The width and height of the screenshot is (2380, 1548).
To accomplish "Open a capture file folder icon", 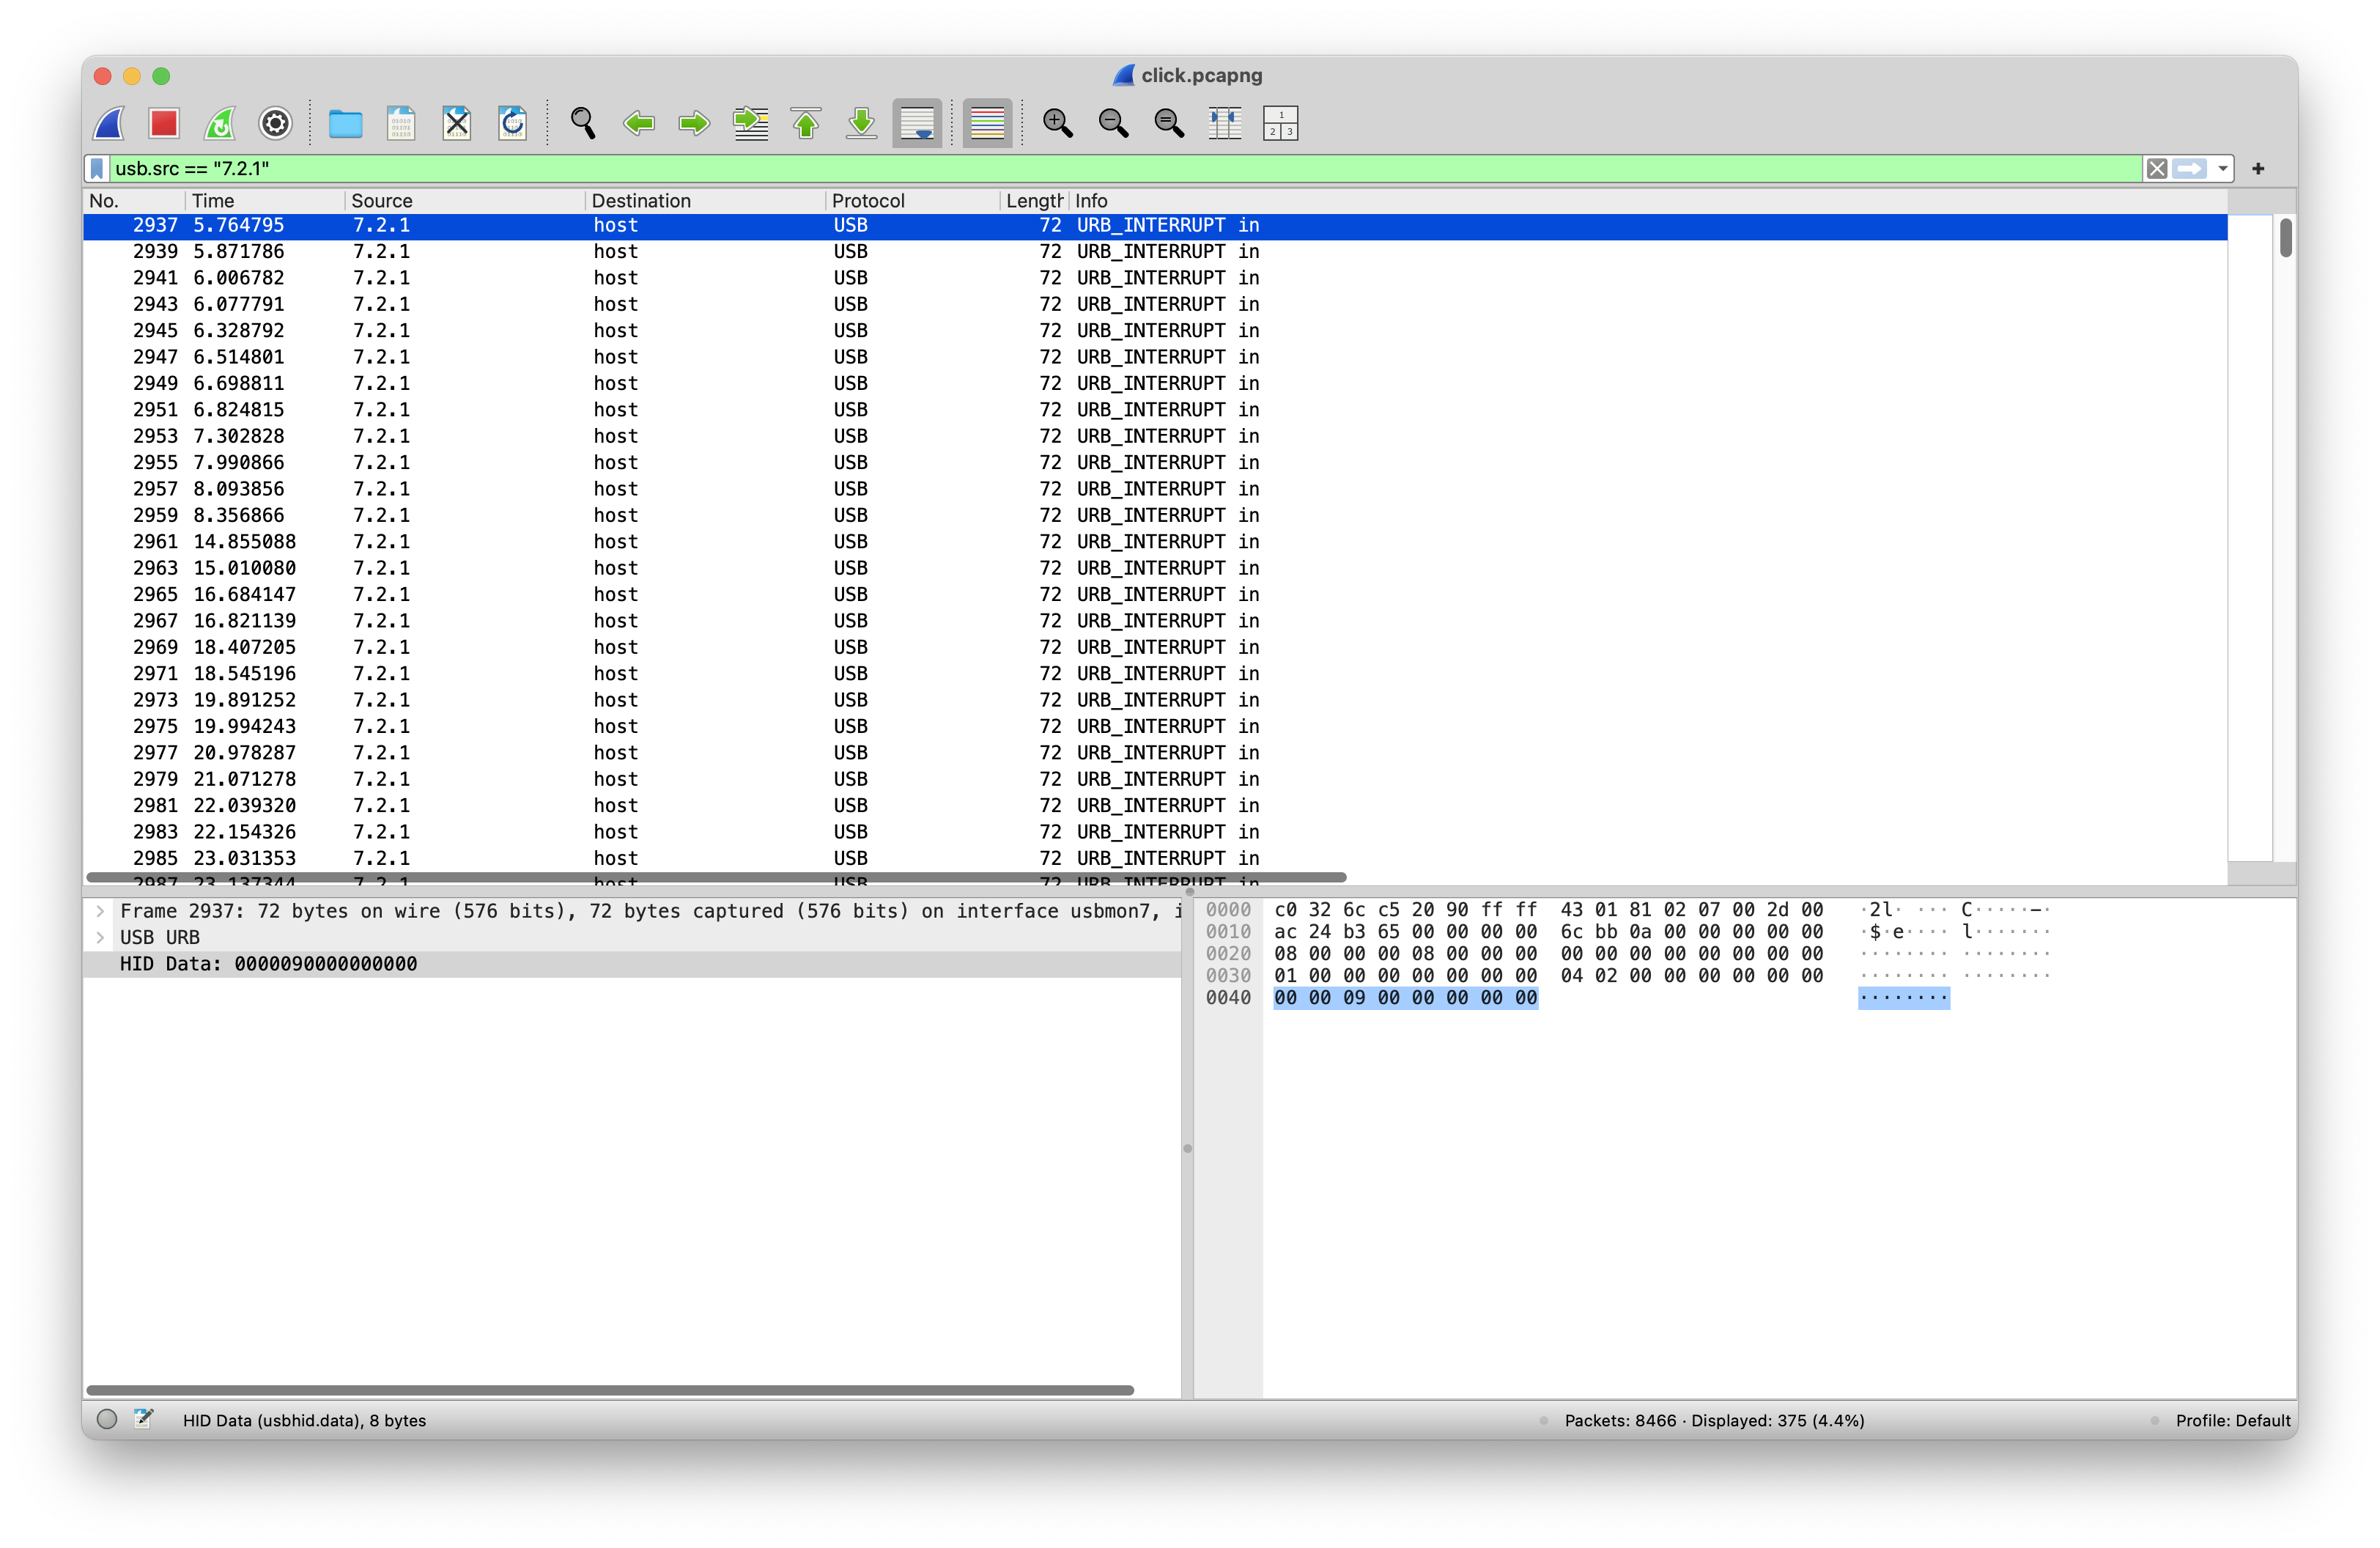I will [x=345, y=123].
